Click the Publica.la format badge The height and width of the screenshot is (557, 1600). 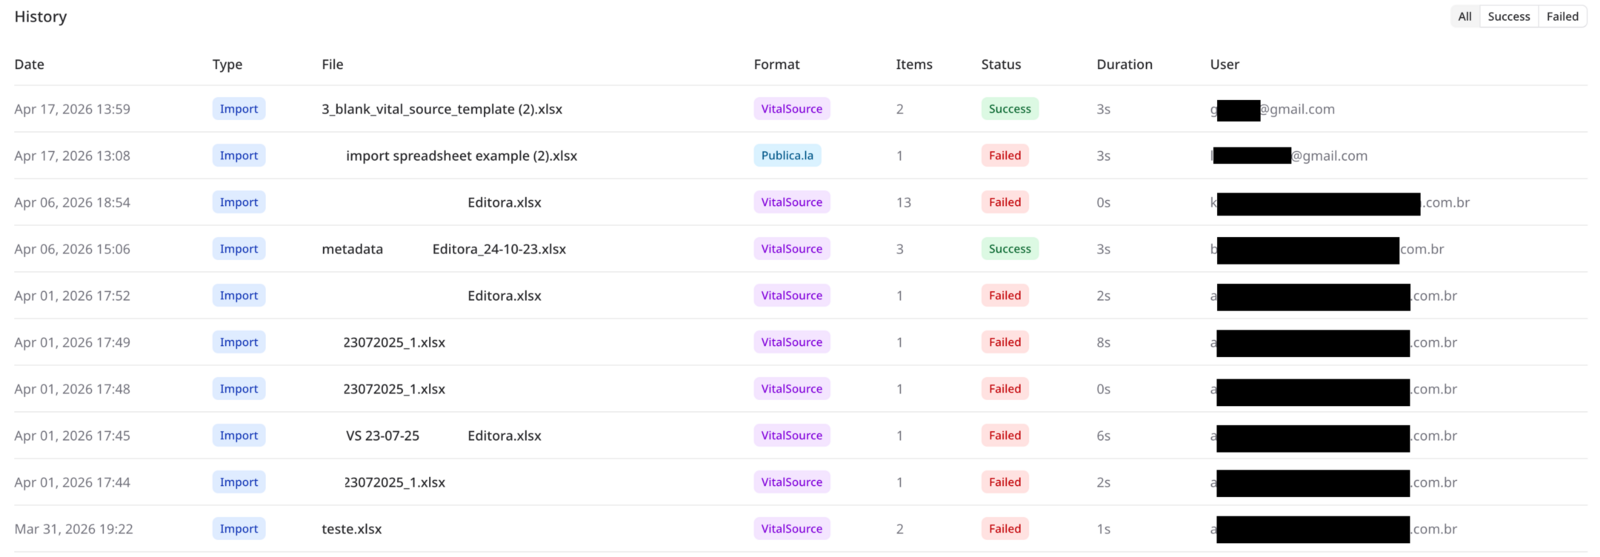787,156
